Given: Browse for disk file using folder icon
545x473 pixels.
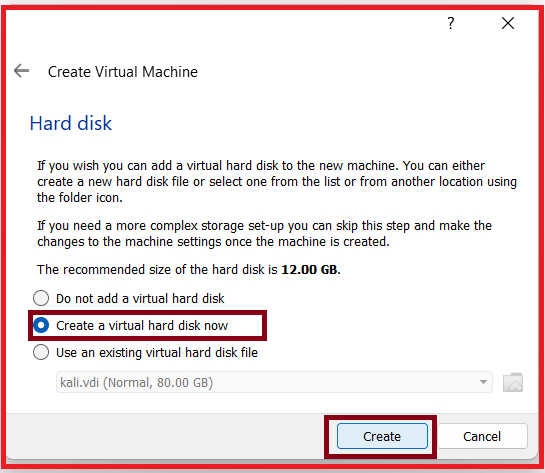Looking at the screenshot, I should (513, 382).
